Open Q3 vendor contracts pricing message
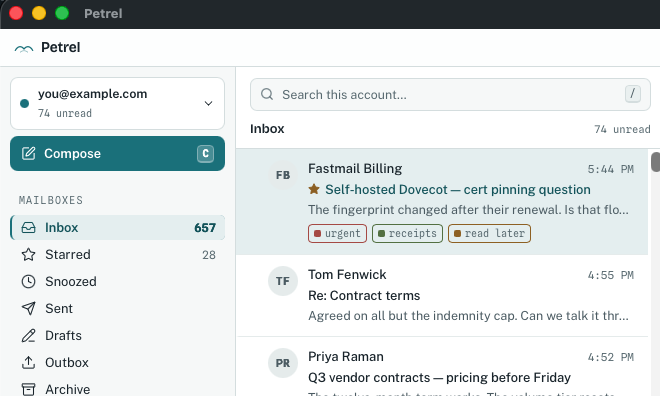 pos(442,367)
